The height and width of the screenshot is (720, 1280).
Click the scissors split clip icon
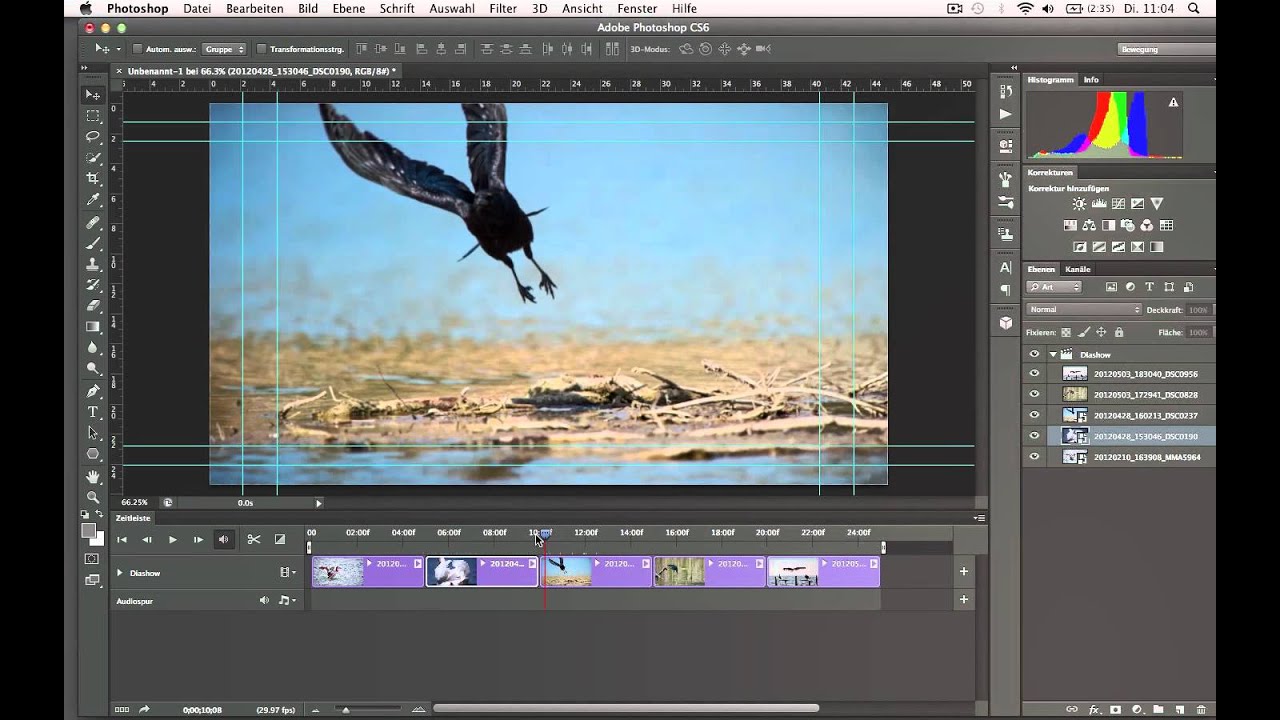254,540
